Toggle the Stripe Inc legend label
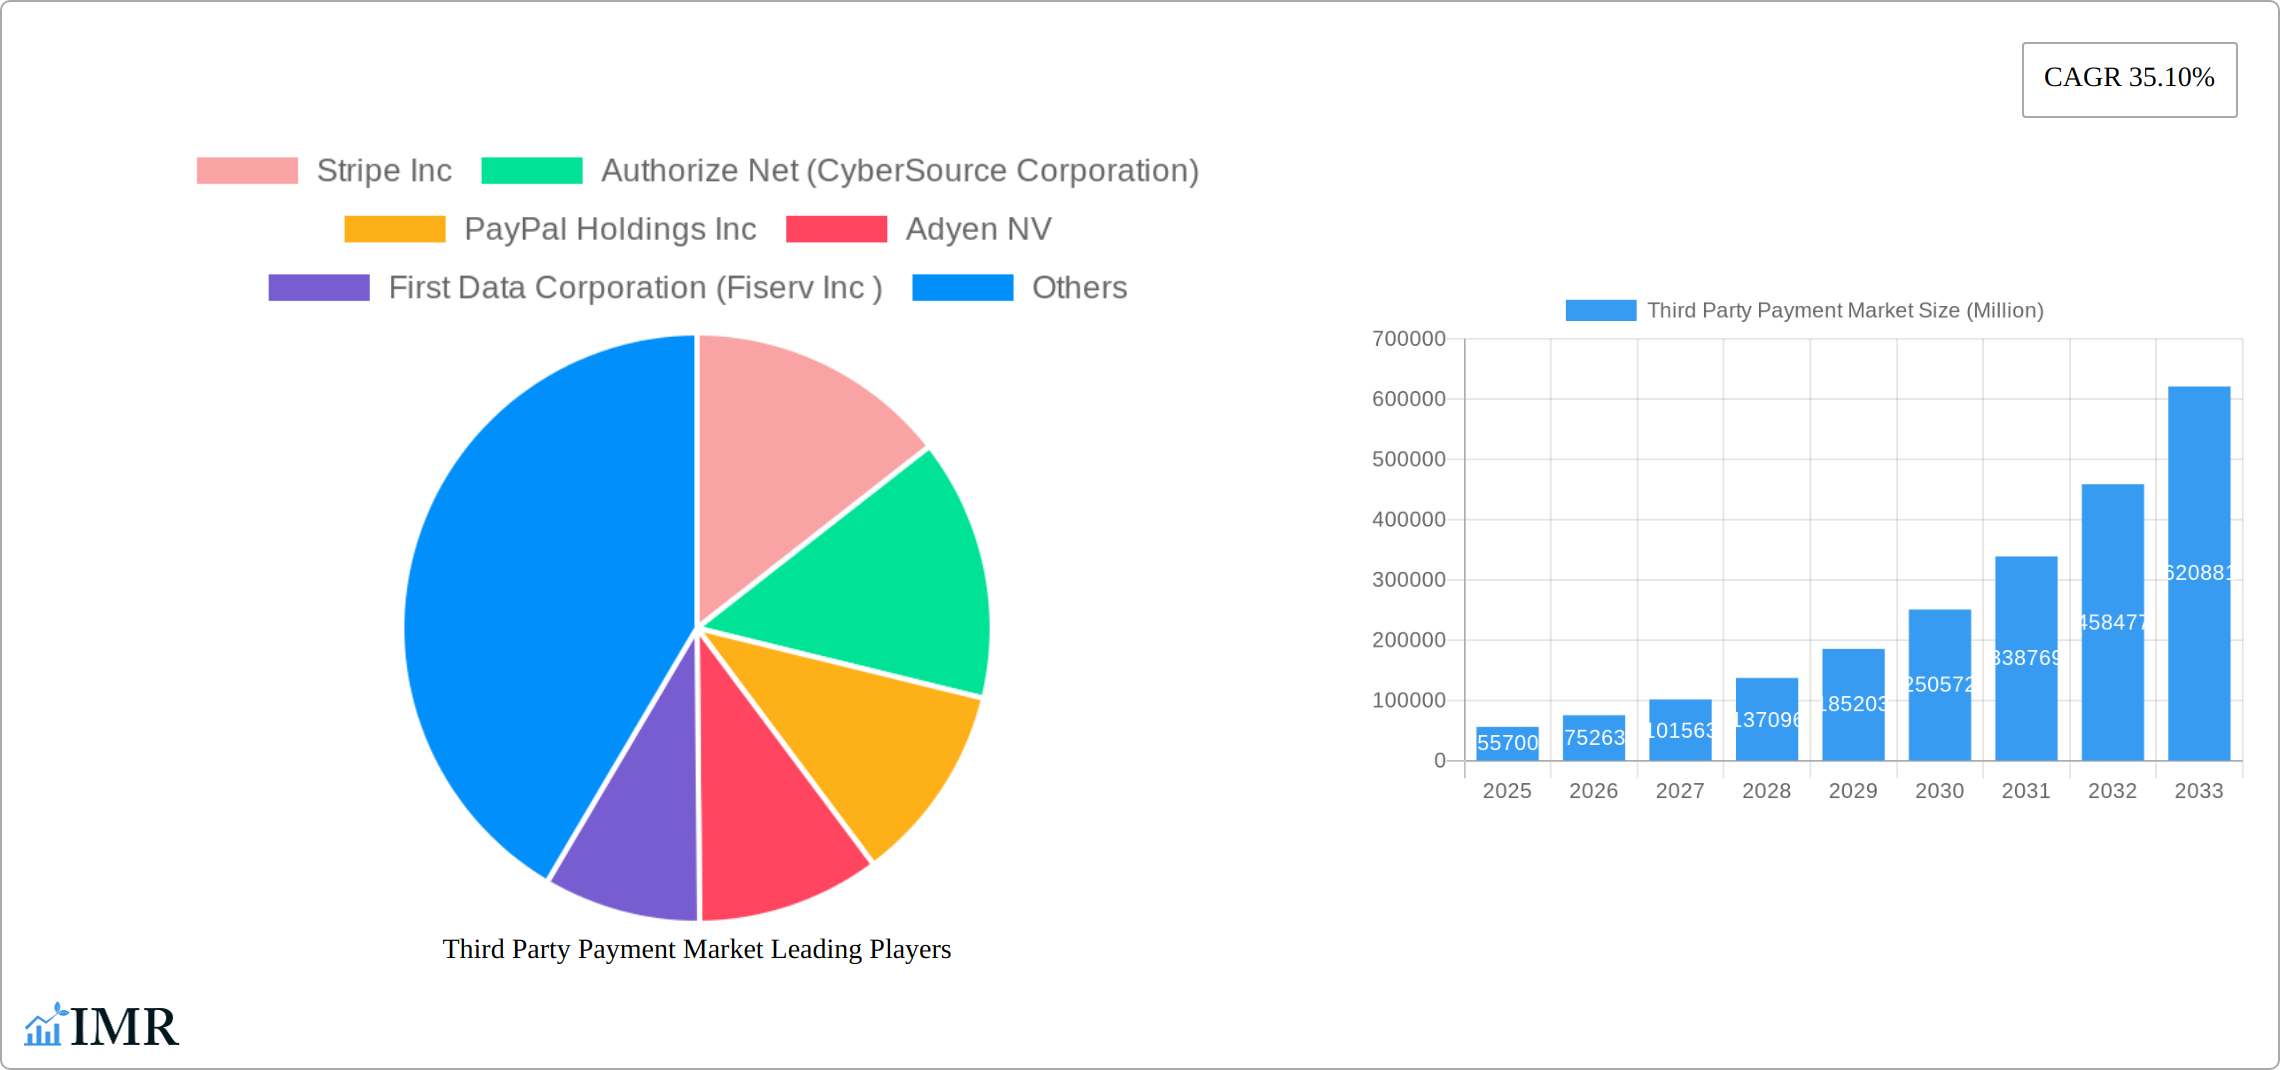This screenshot has height=1070, width=2280. (x=384, y=171)
